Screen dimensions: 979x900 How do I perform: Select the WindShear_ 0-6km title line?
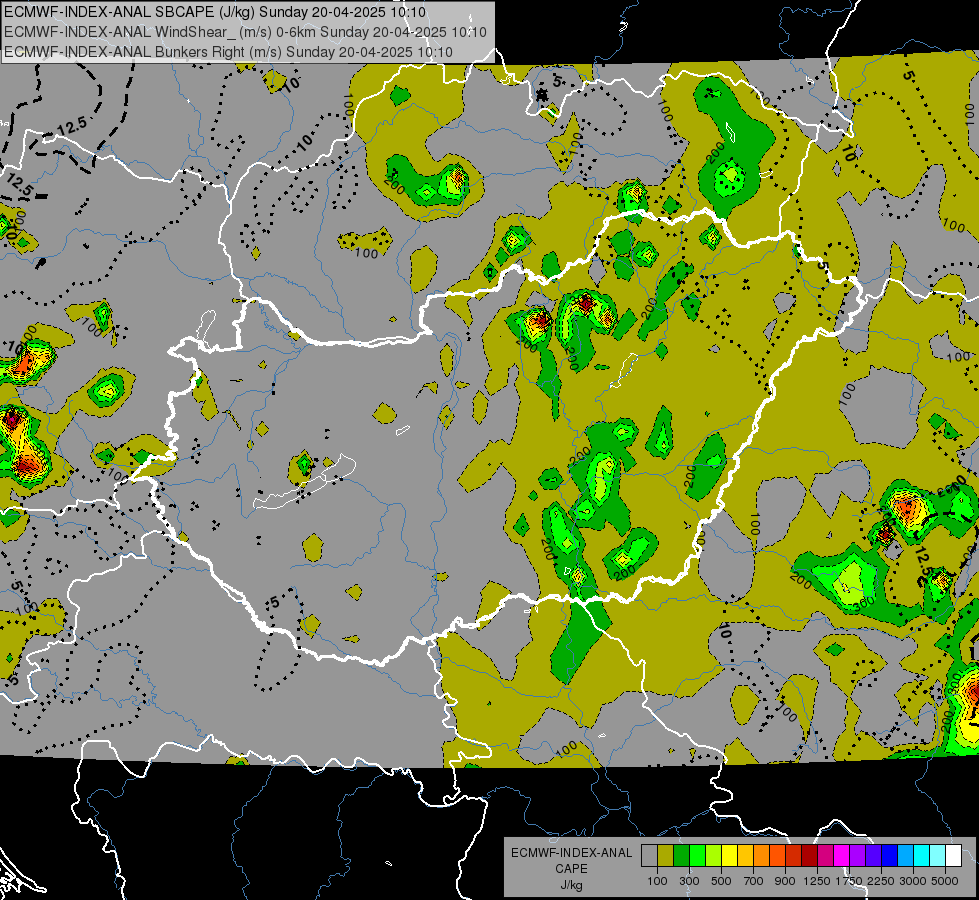pos(245,32)
